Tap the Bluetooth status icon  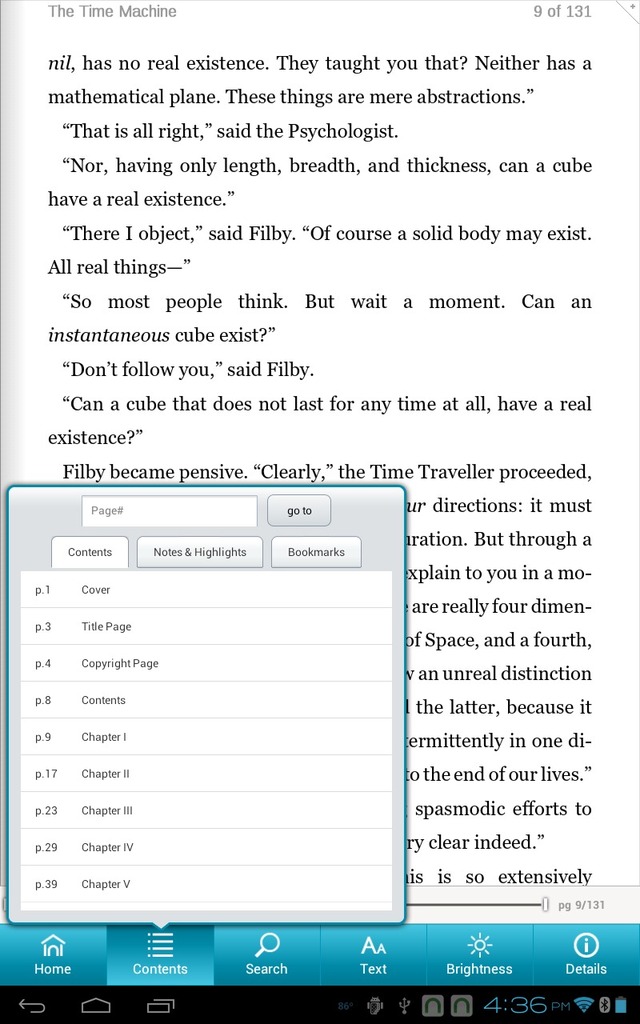pos(604,1006)
